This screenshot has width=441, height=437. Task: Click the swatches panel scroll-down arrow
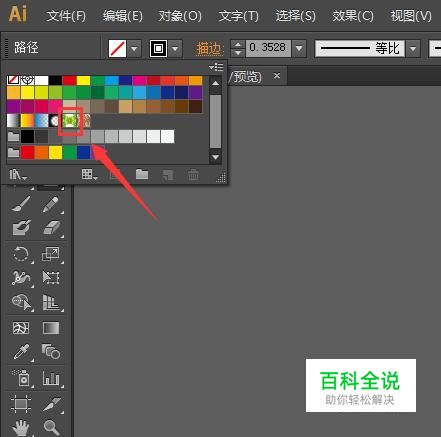[216, 157]
